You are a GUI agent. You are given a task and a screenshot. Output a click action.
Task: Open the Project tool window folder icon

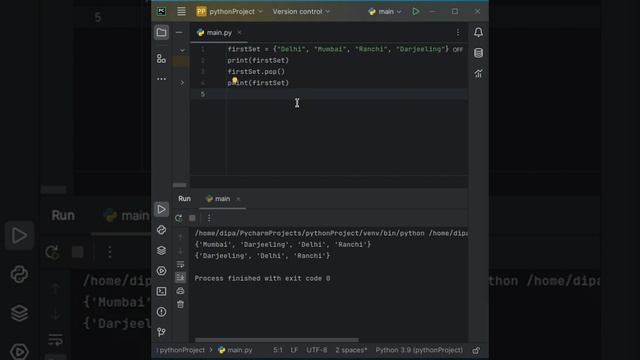161,32
